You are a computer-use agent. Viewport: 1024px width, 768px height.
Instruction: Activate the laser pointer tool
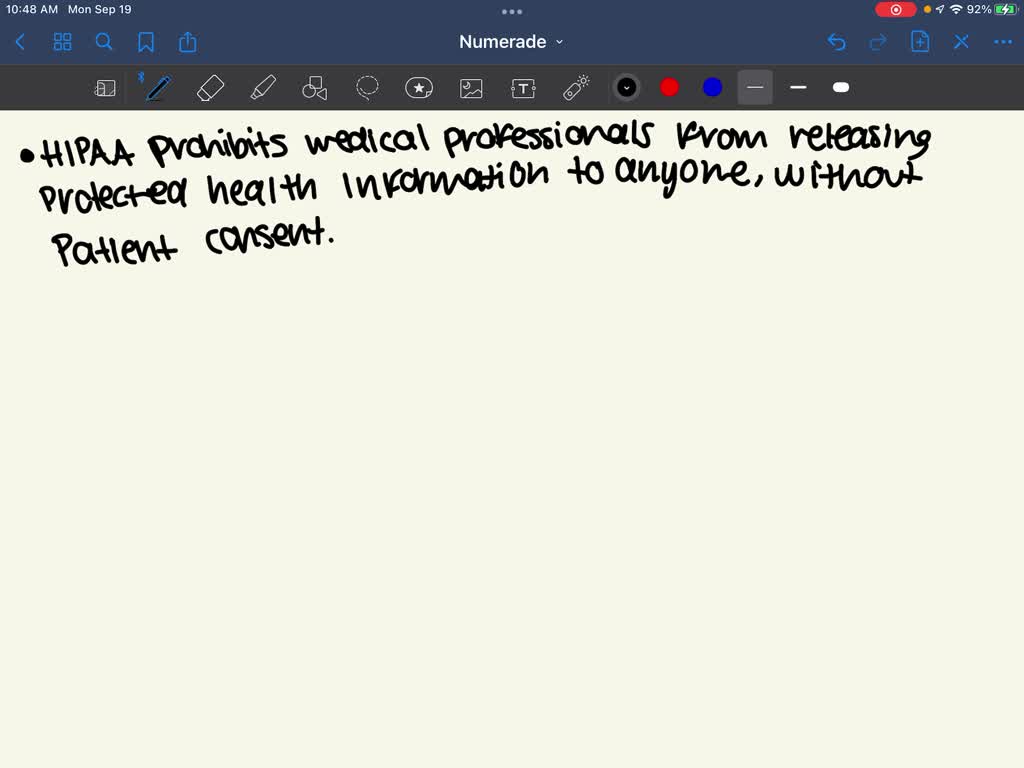[576, 88]
